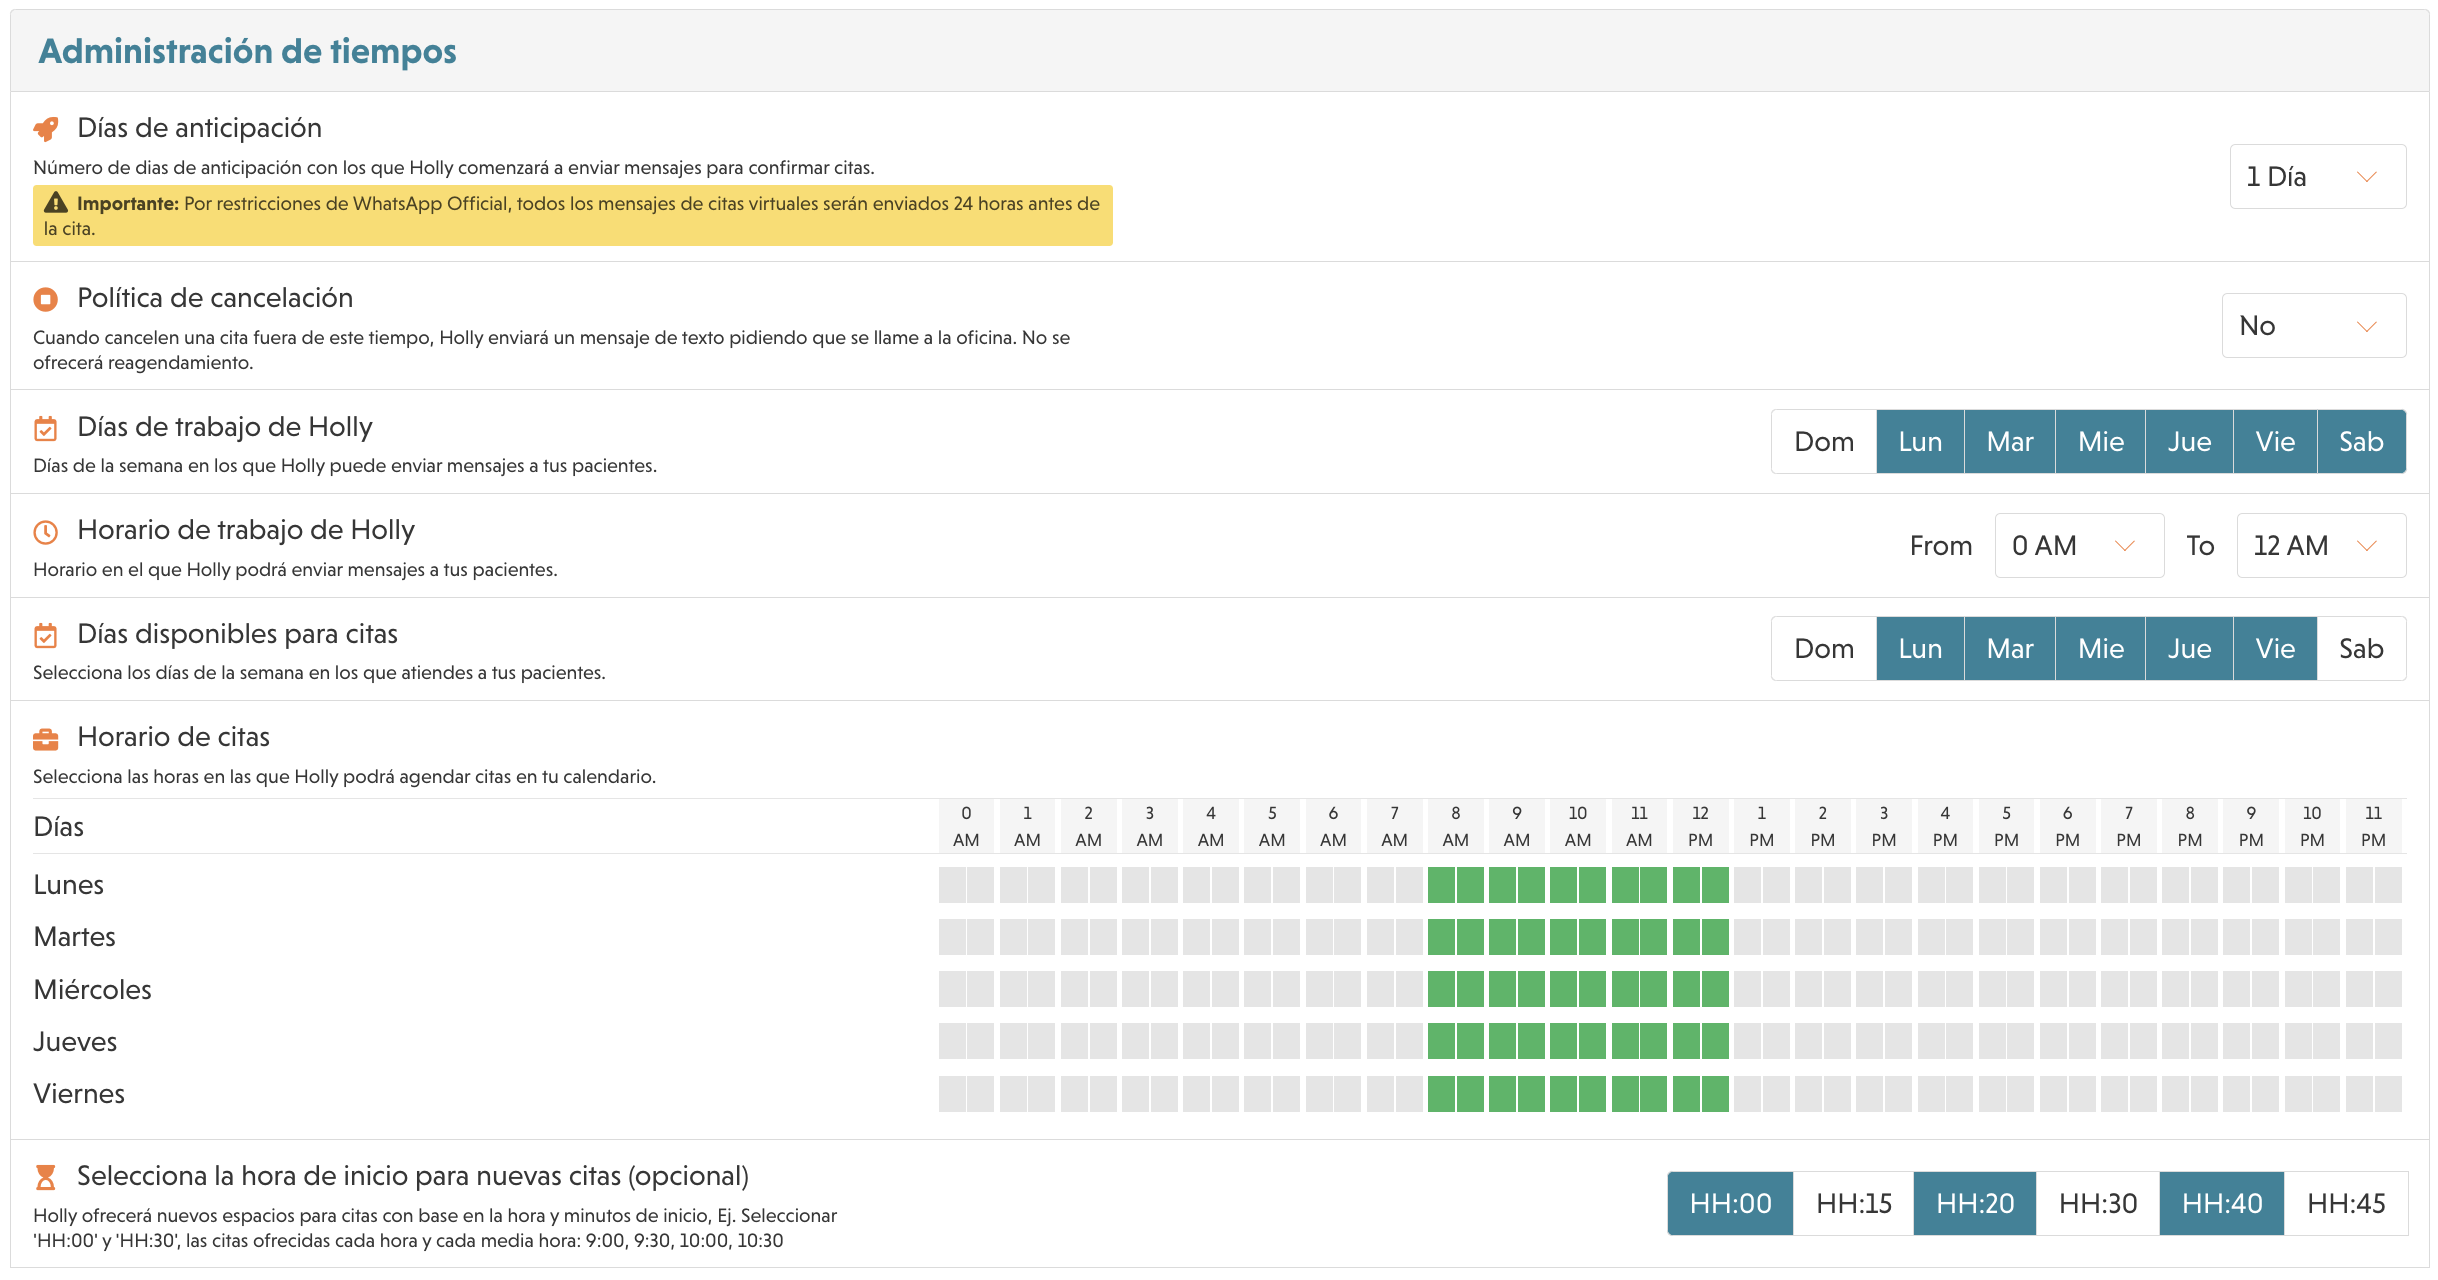Deselect the HH:20 start time option
Image resolution: width=2438 pixels, height=1280 pixels.
[1975, 1204]
